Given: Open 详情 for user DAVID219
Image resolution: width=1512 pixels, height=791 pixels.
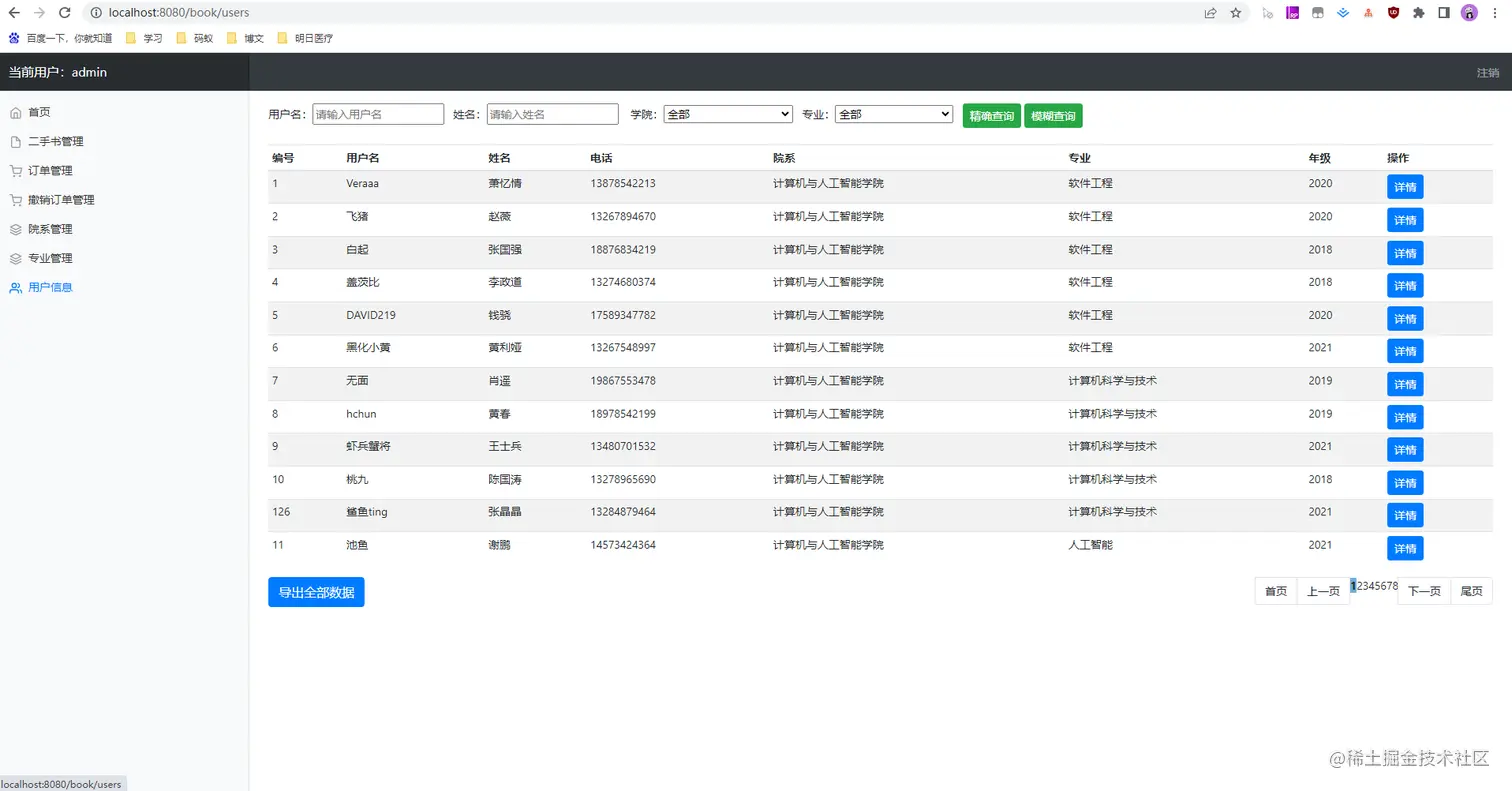Looking at the screenshot, I should pyautogui.click(x=1405, y=318).
